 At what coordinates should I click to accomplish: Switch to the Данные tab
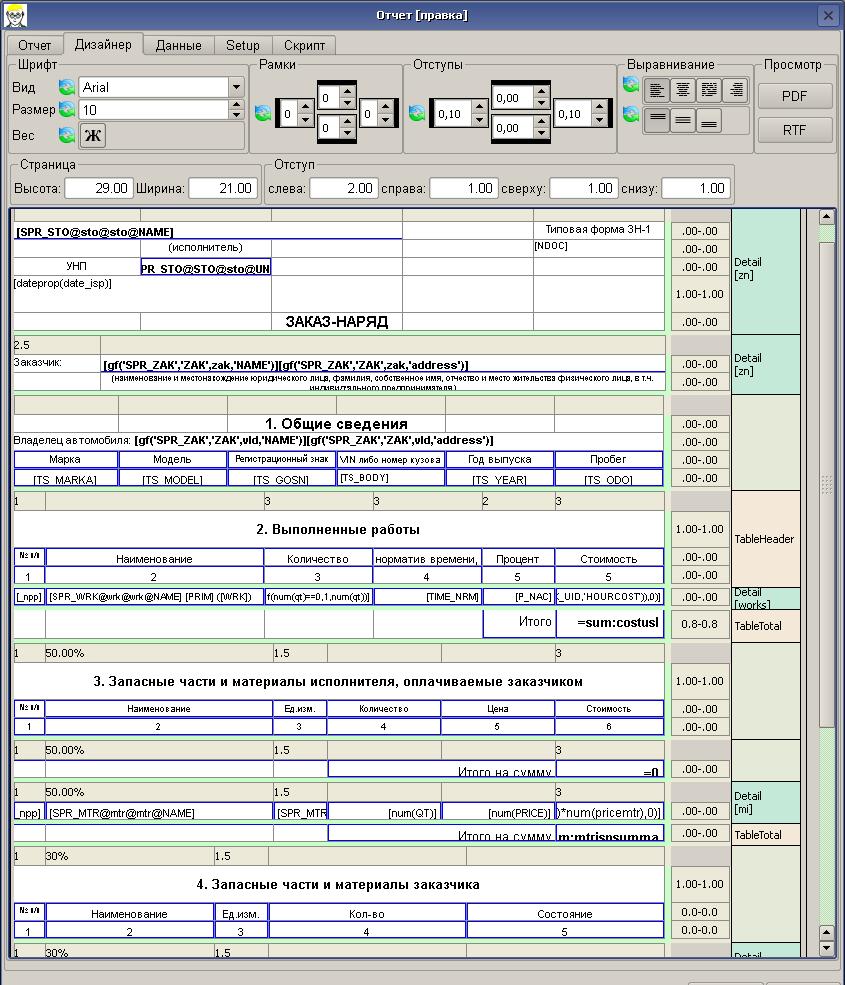point(179,45)
